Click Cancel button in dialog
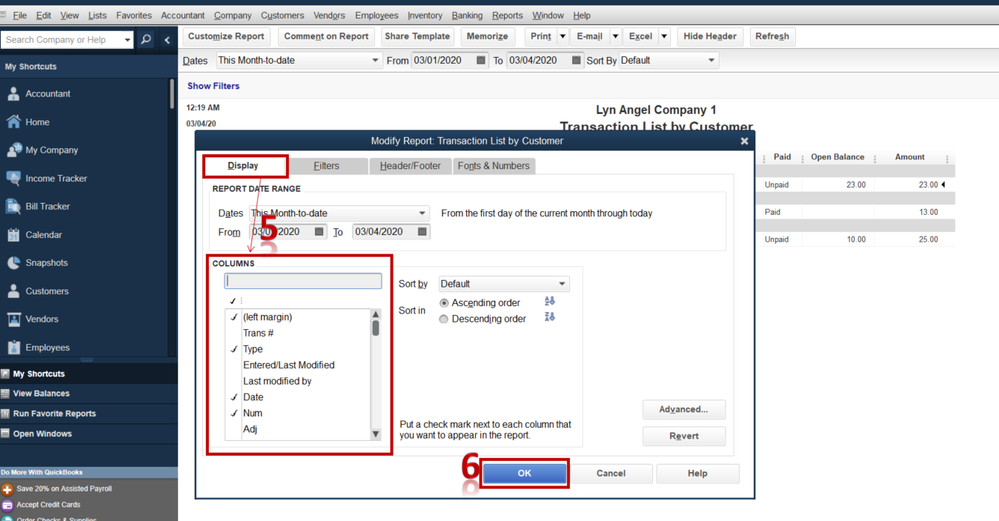The image size is (999, 521). (x=611, y=473)
